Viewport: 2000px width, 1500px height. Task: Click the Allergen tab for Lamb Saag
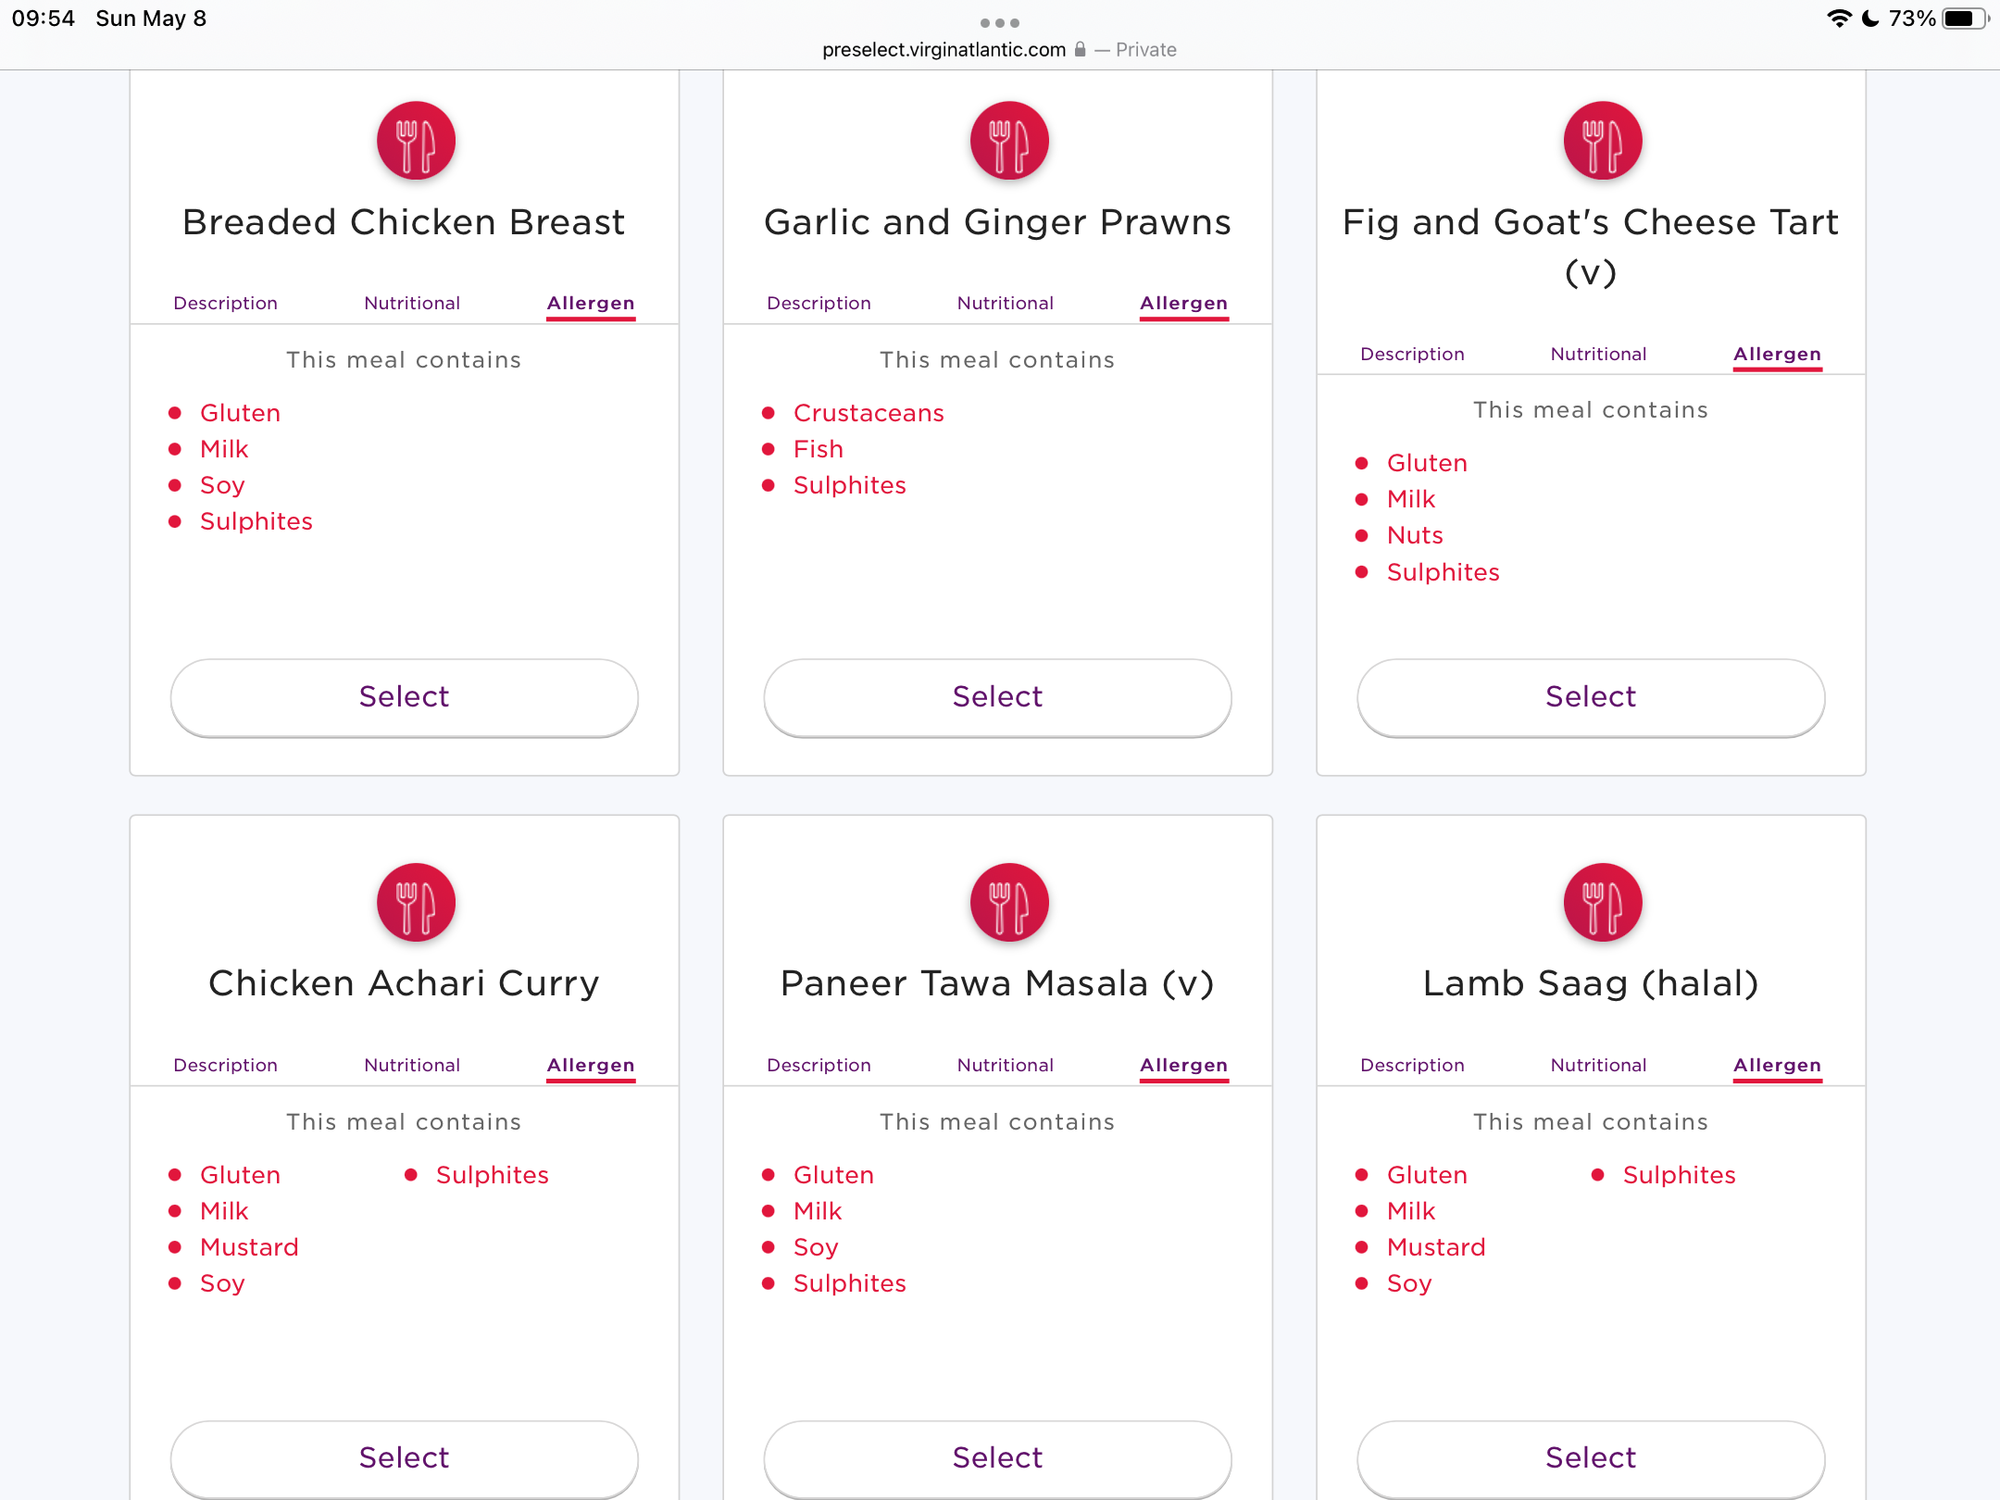pos(1777,1065)
